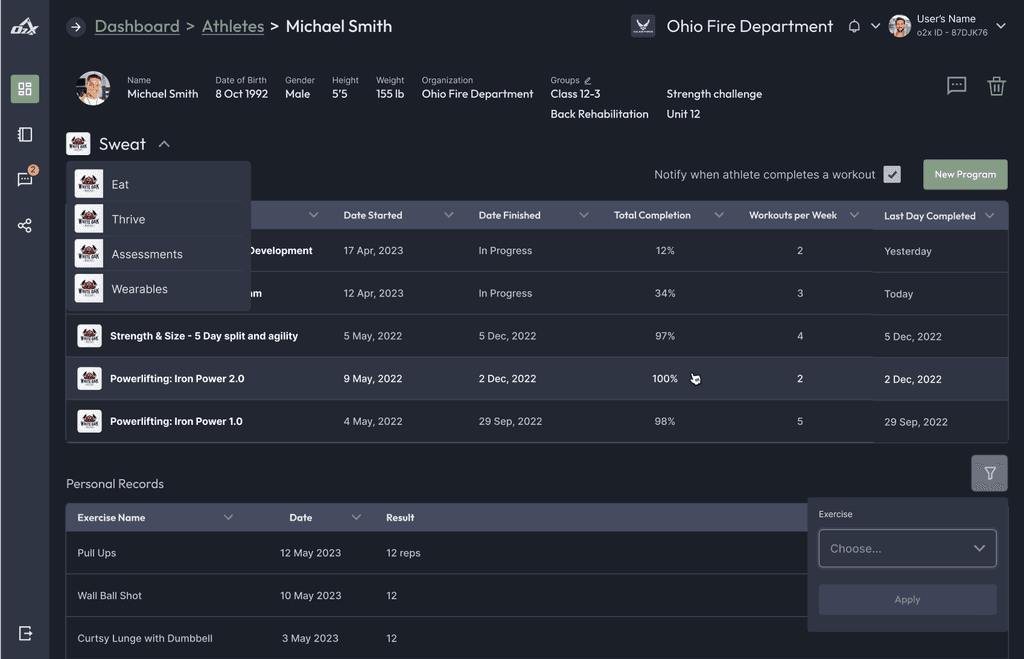This screenshot has width=1024, height=659.
Task: Sort Personal Records by Date chevron
Action: (356, 517)
